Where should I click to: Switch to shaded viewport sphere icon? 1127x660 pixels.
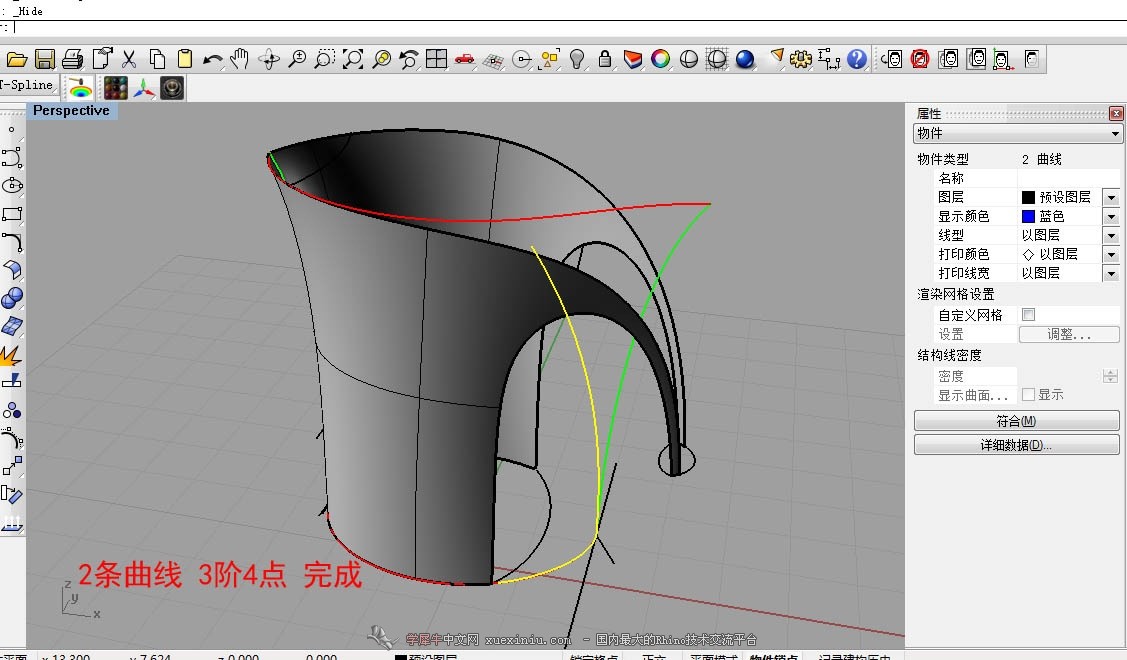click(x=689, y=59)
